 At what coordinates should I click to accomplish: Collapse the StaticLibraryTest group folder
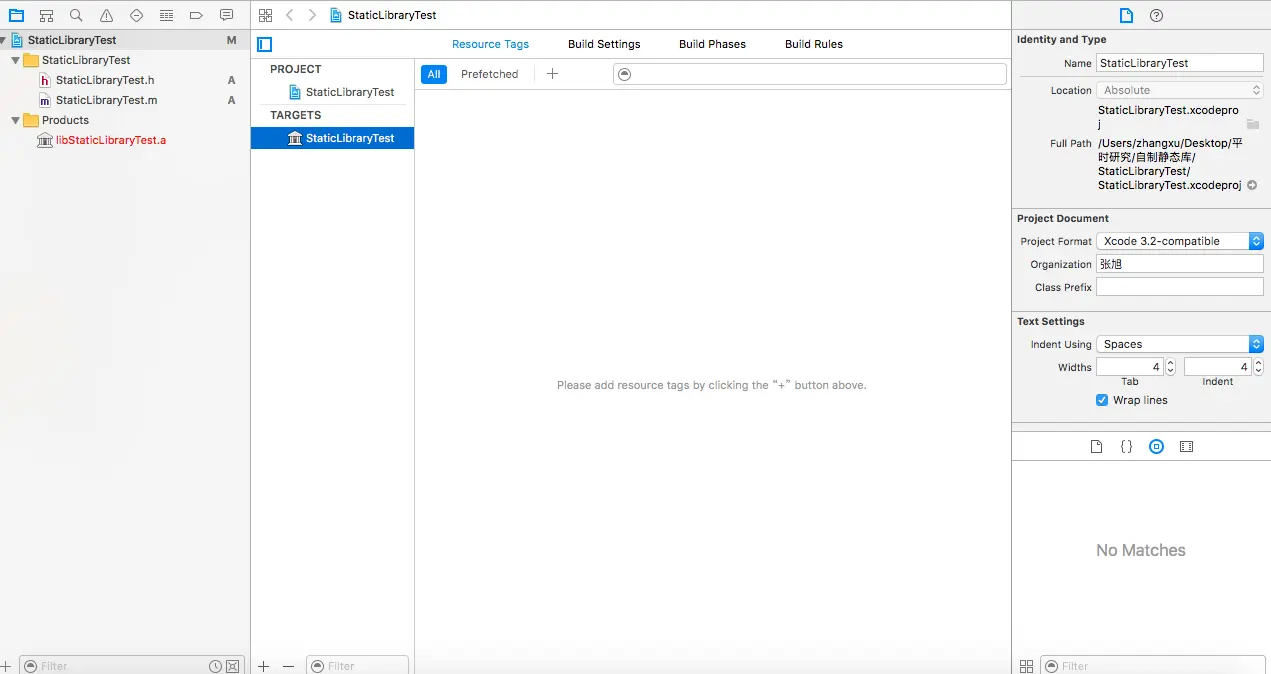point(15,60)
